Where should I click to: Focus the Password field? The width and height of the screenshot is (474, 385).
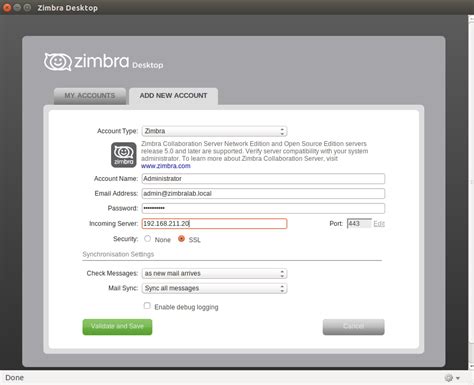pos(263,208)
